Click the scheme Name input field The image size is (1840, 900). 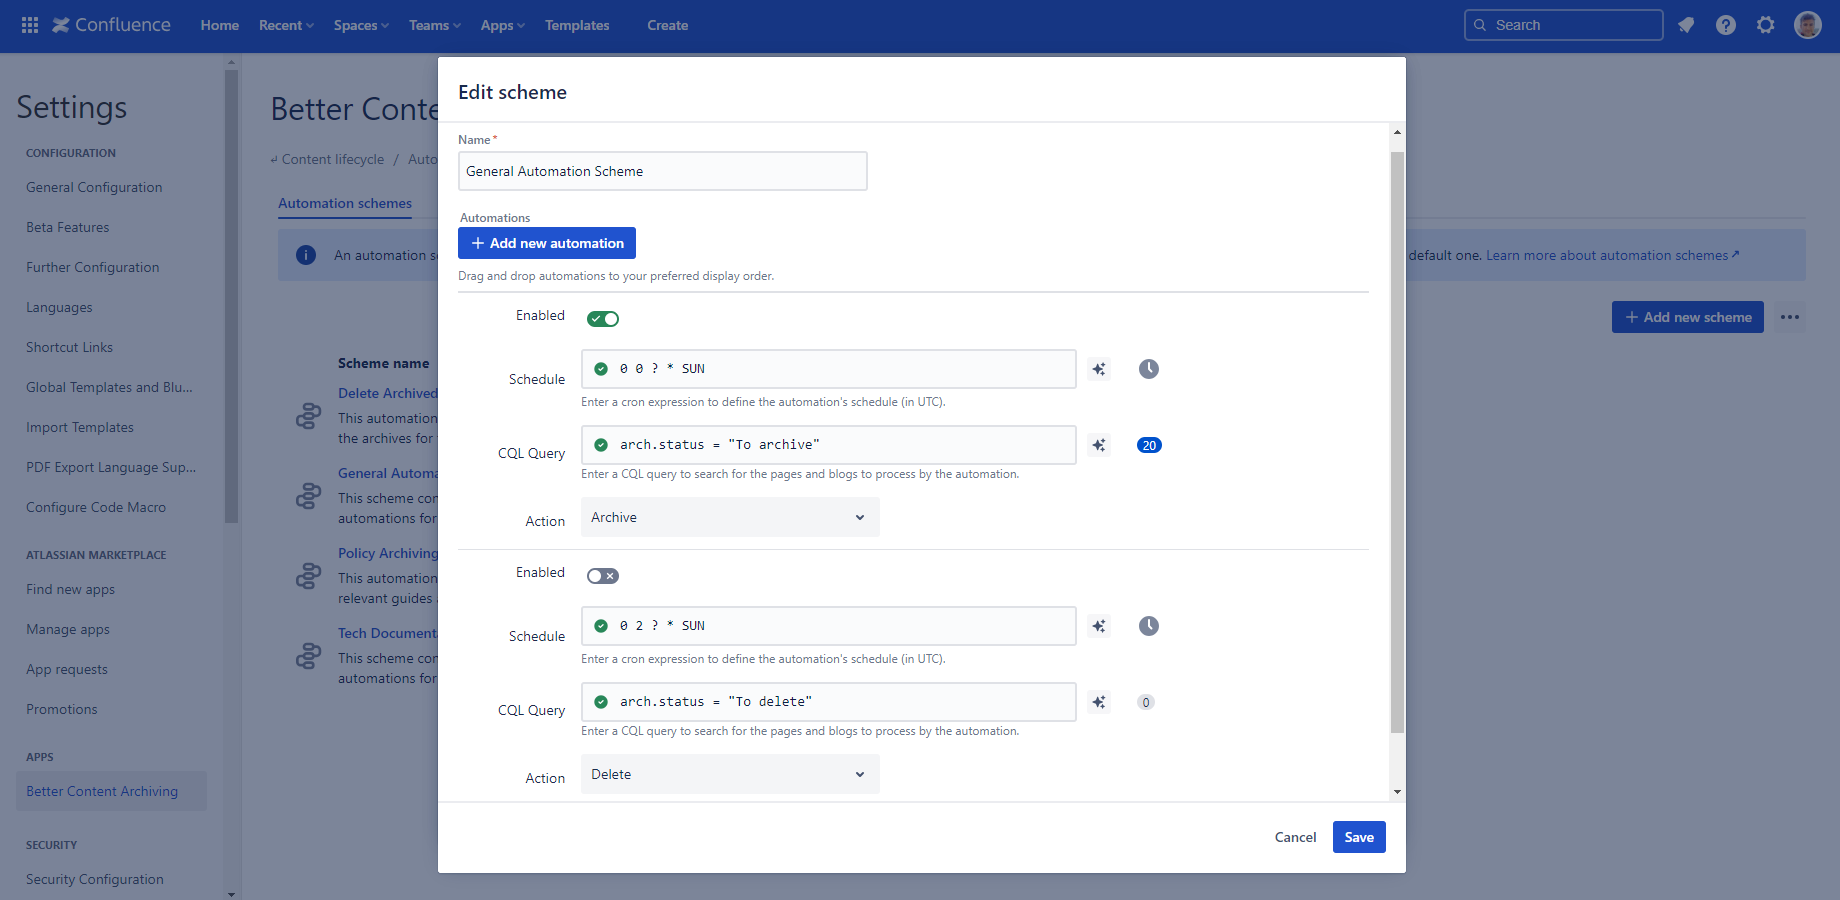(662, 171)
